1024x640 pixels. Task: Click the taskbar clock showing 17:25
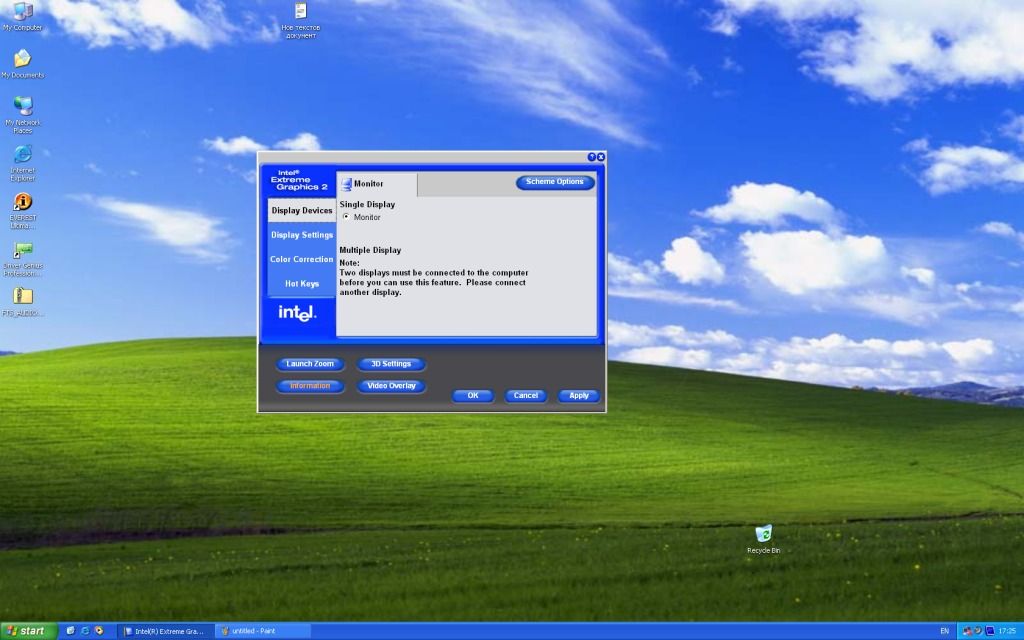point(1007,631)
